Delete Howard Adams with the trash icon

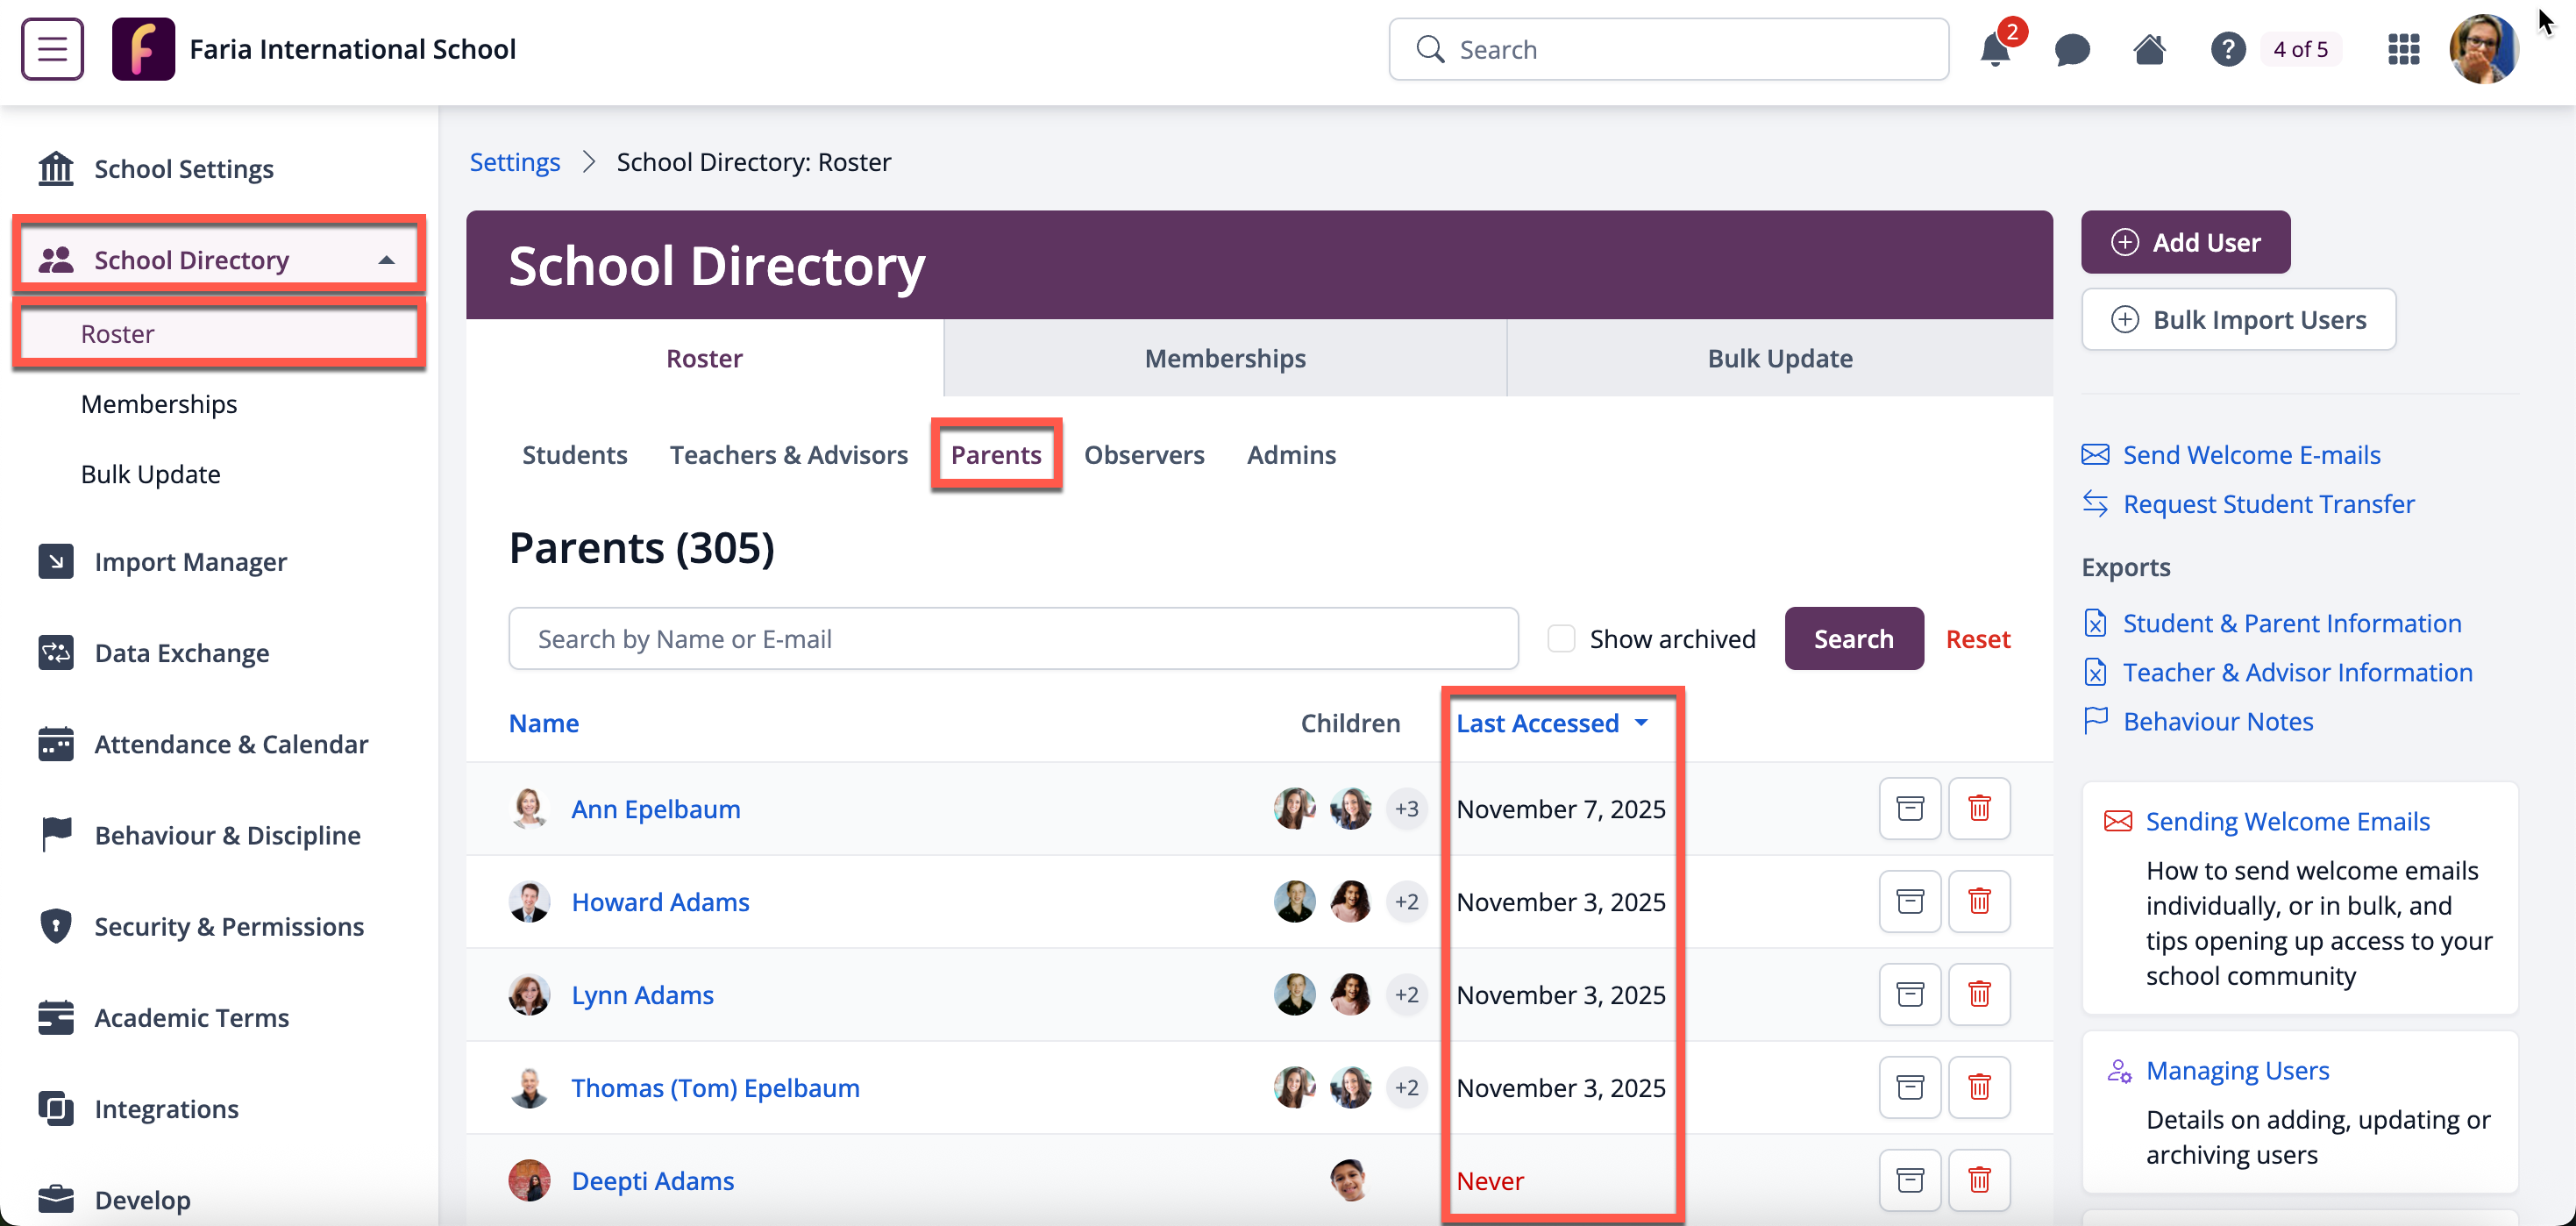[x=1978, y=901]
